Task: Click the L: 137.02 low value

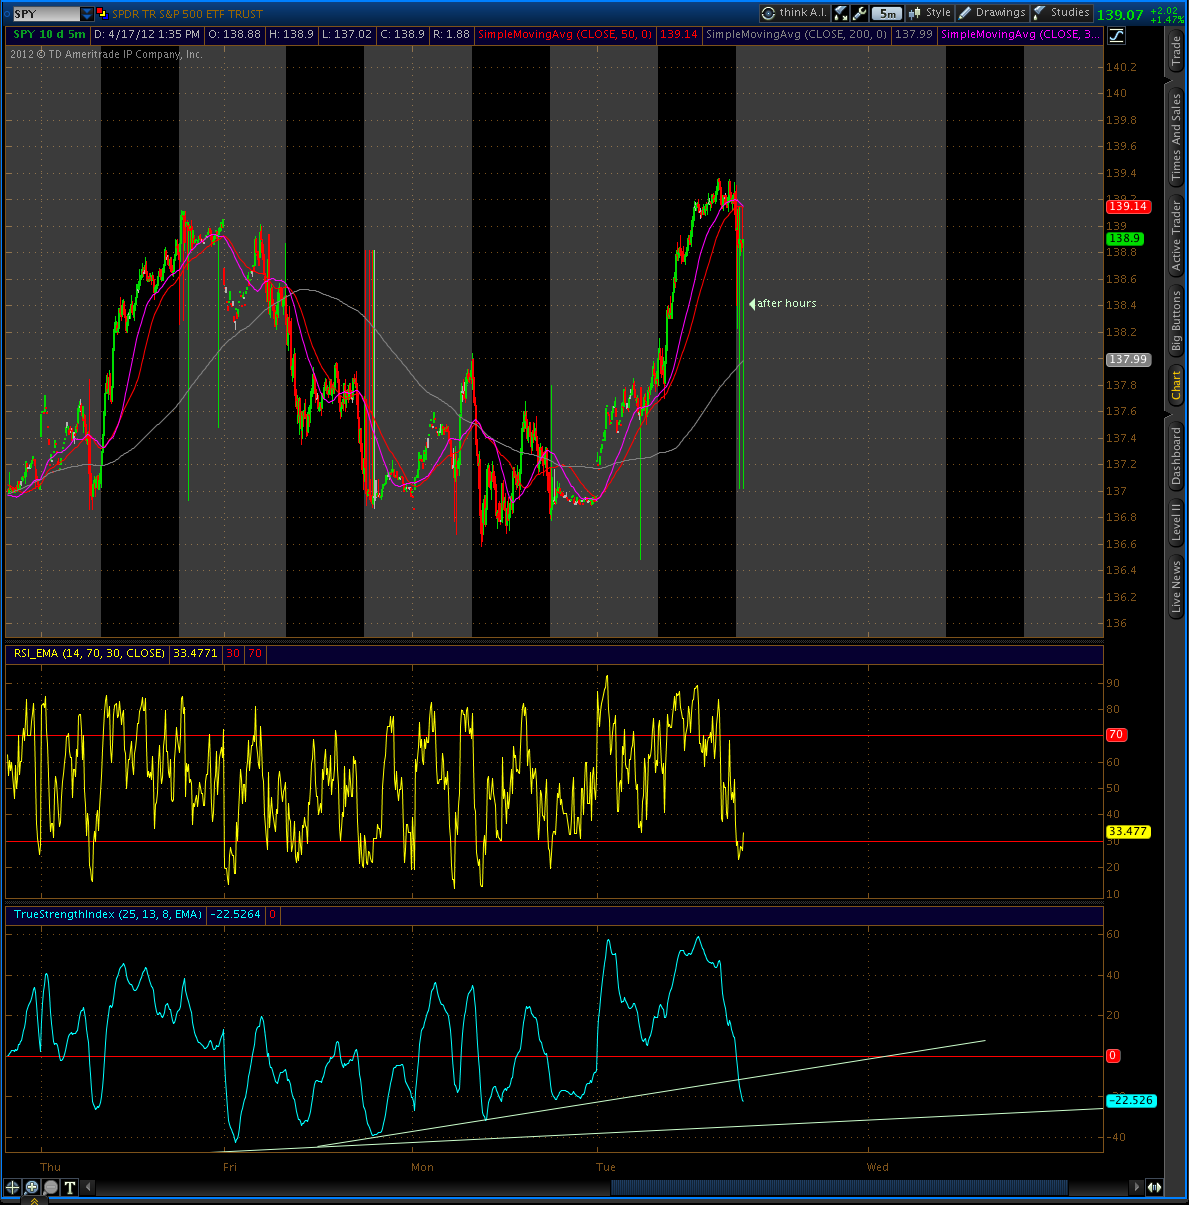Action: tap(347, 34)
